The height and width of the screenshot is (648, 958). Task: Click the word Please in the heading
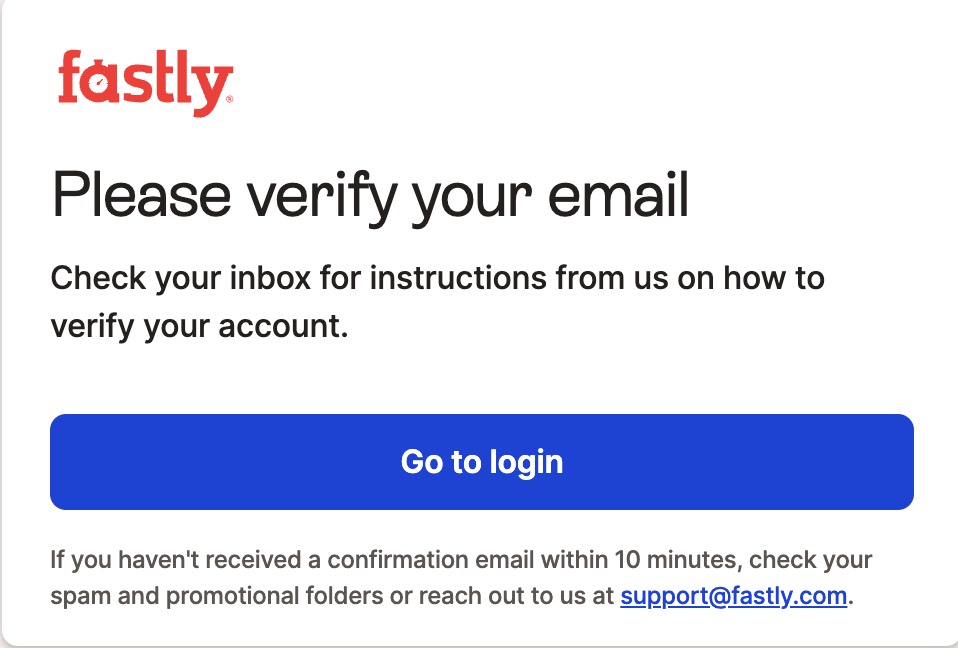(128, 195)
